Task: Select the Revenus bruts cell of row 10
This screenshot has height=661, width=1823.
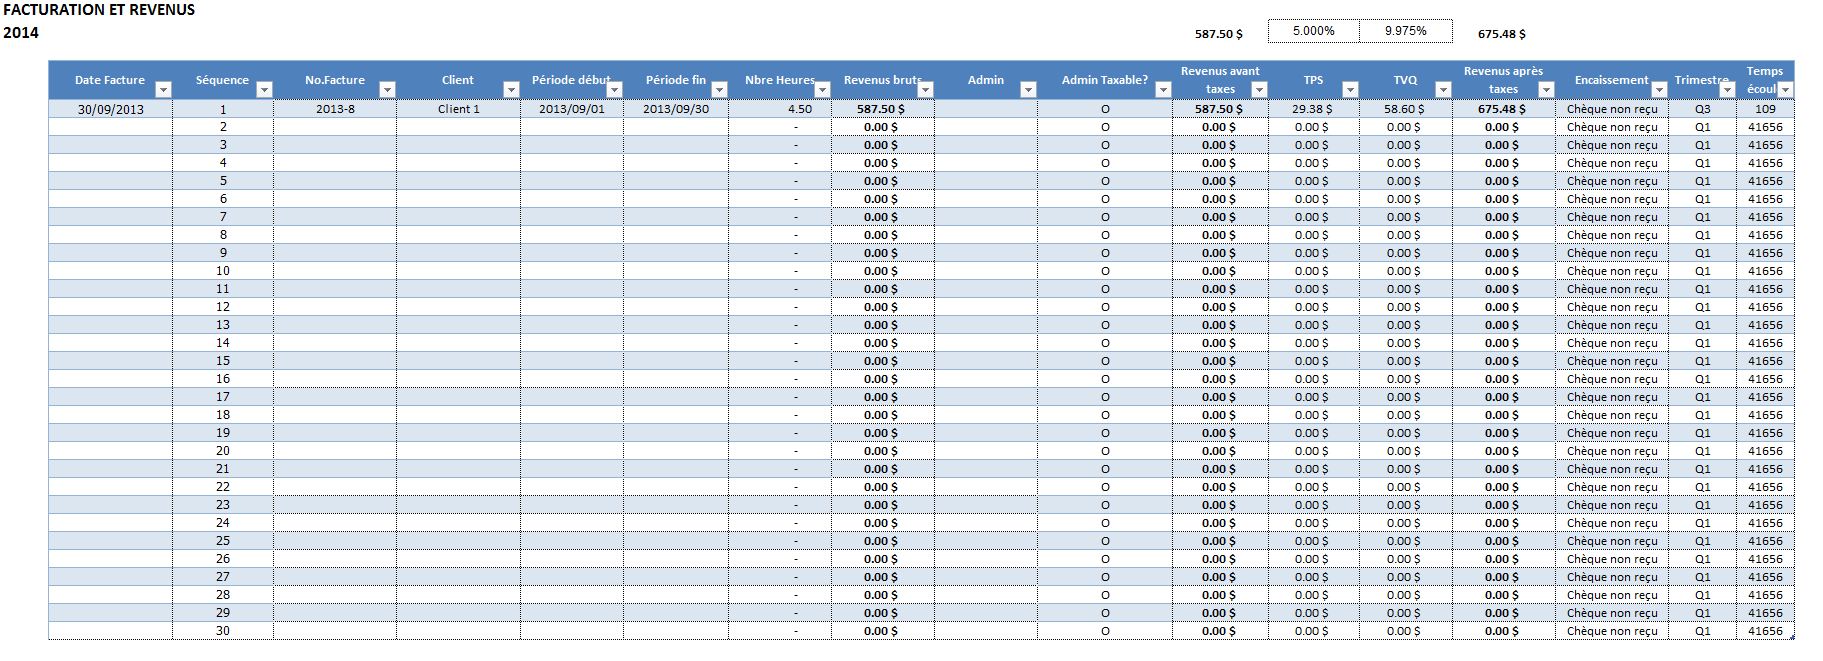Action: point(882,271)
